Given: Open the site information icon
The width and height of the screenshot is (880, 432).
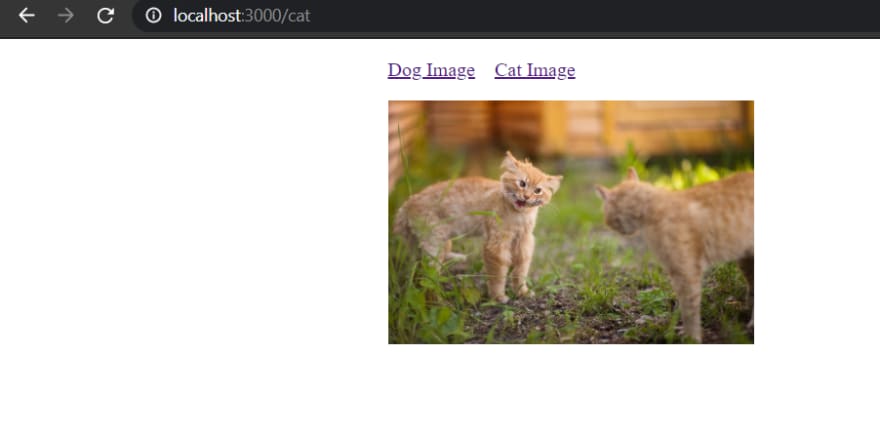Looking at the screenshot, I should click(153, 16).
